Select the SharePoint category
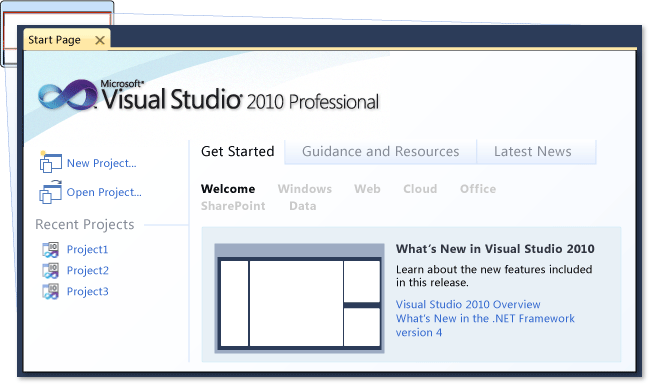This screenshot has height=385, width=650. (x=233, y=206)
